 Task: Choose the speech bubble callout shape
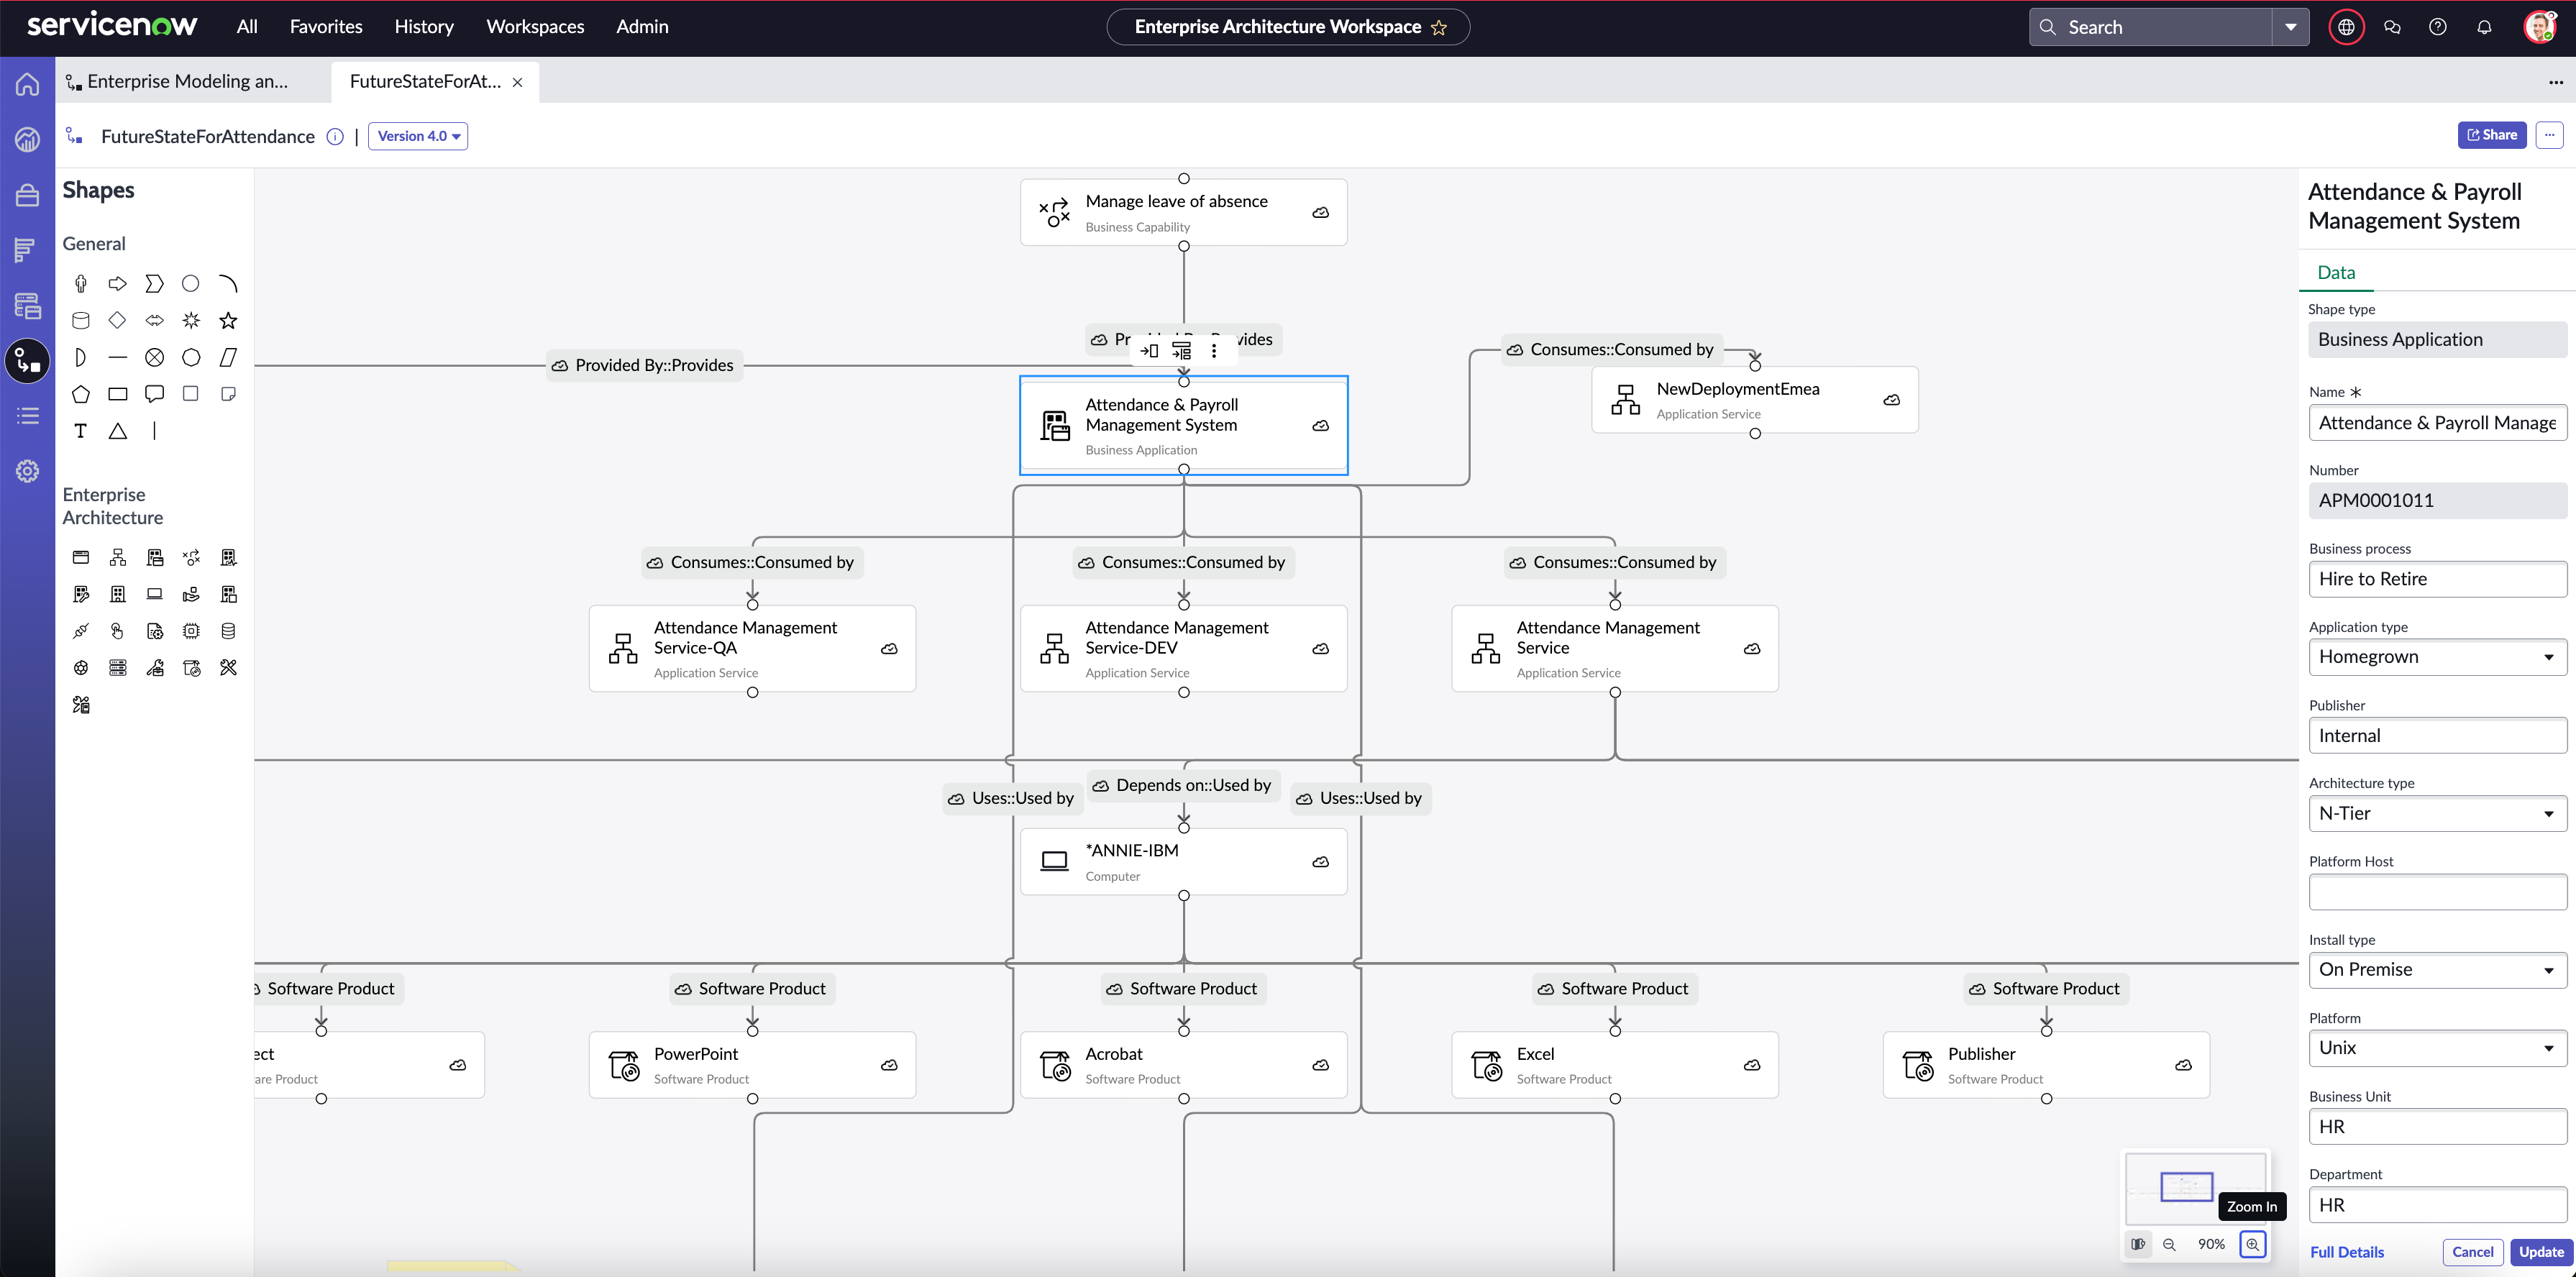coord(154,394)
